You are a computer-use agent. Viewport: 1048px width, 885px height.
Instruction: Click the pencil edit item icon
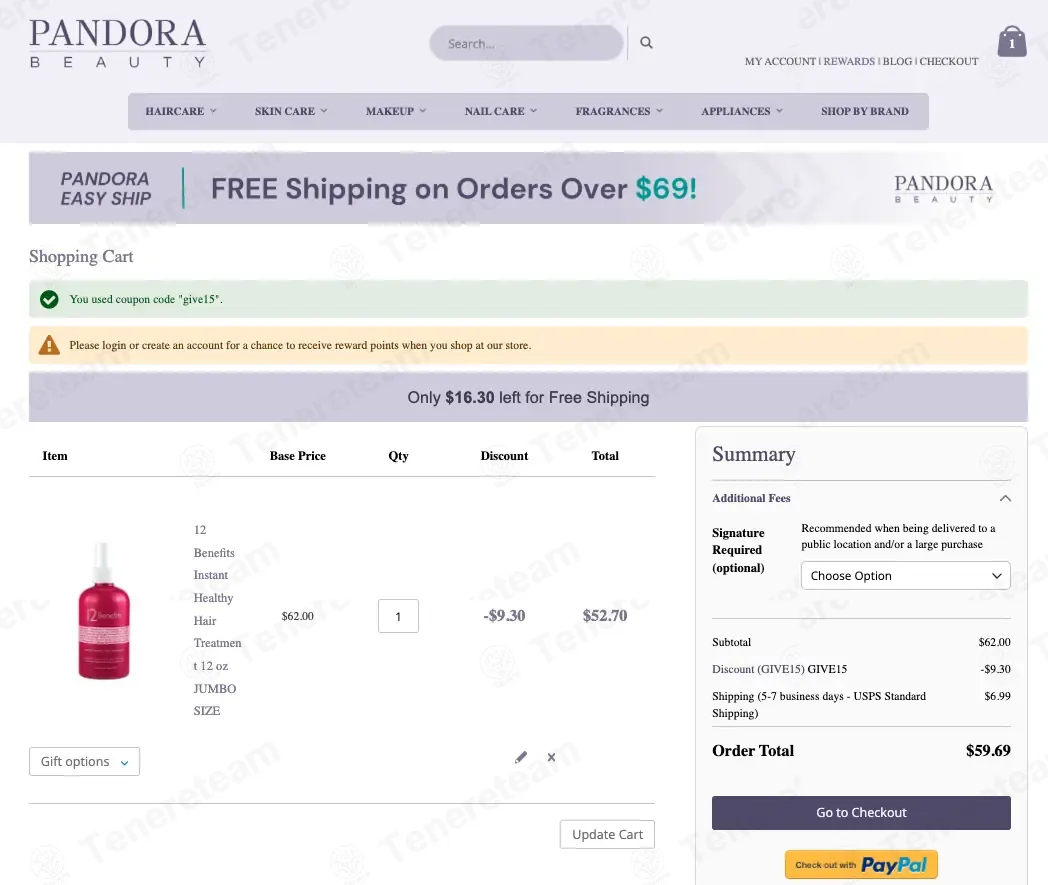(521, 757)
